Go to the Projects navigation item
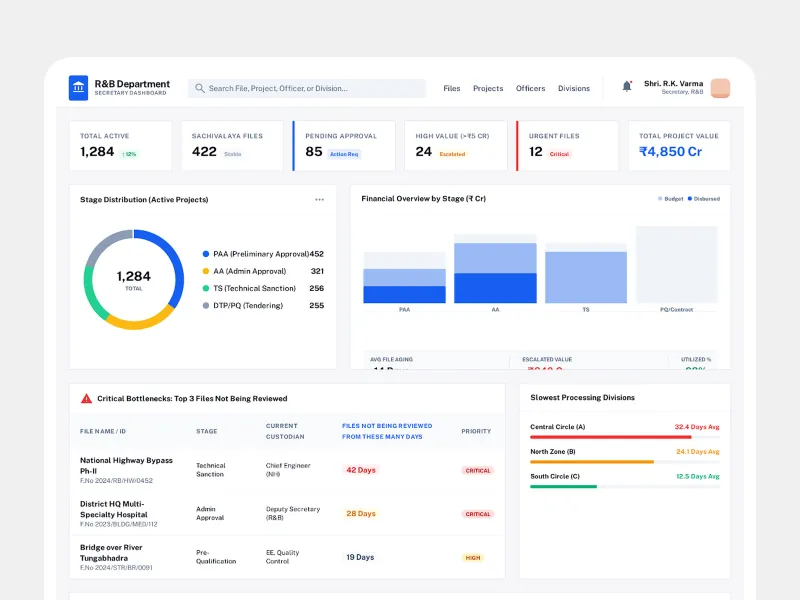800x600 pixels. [488, 88]
